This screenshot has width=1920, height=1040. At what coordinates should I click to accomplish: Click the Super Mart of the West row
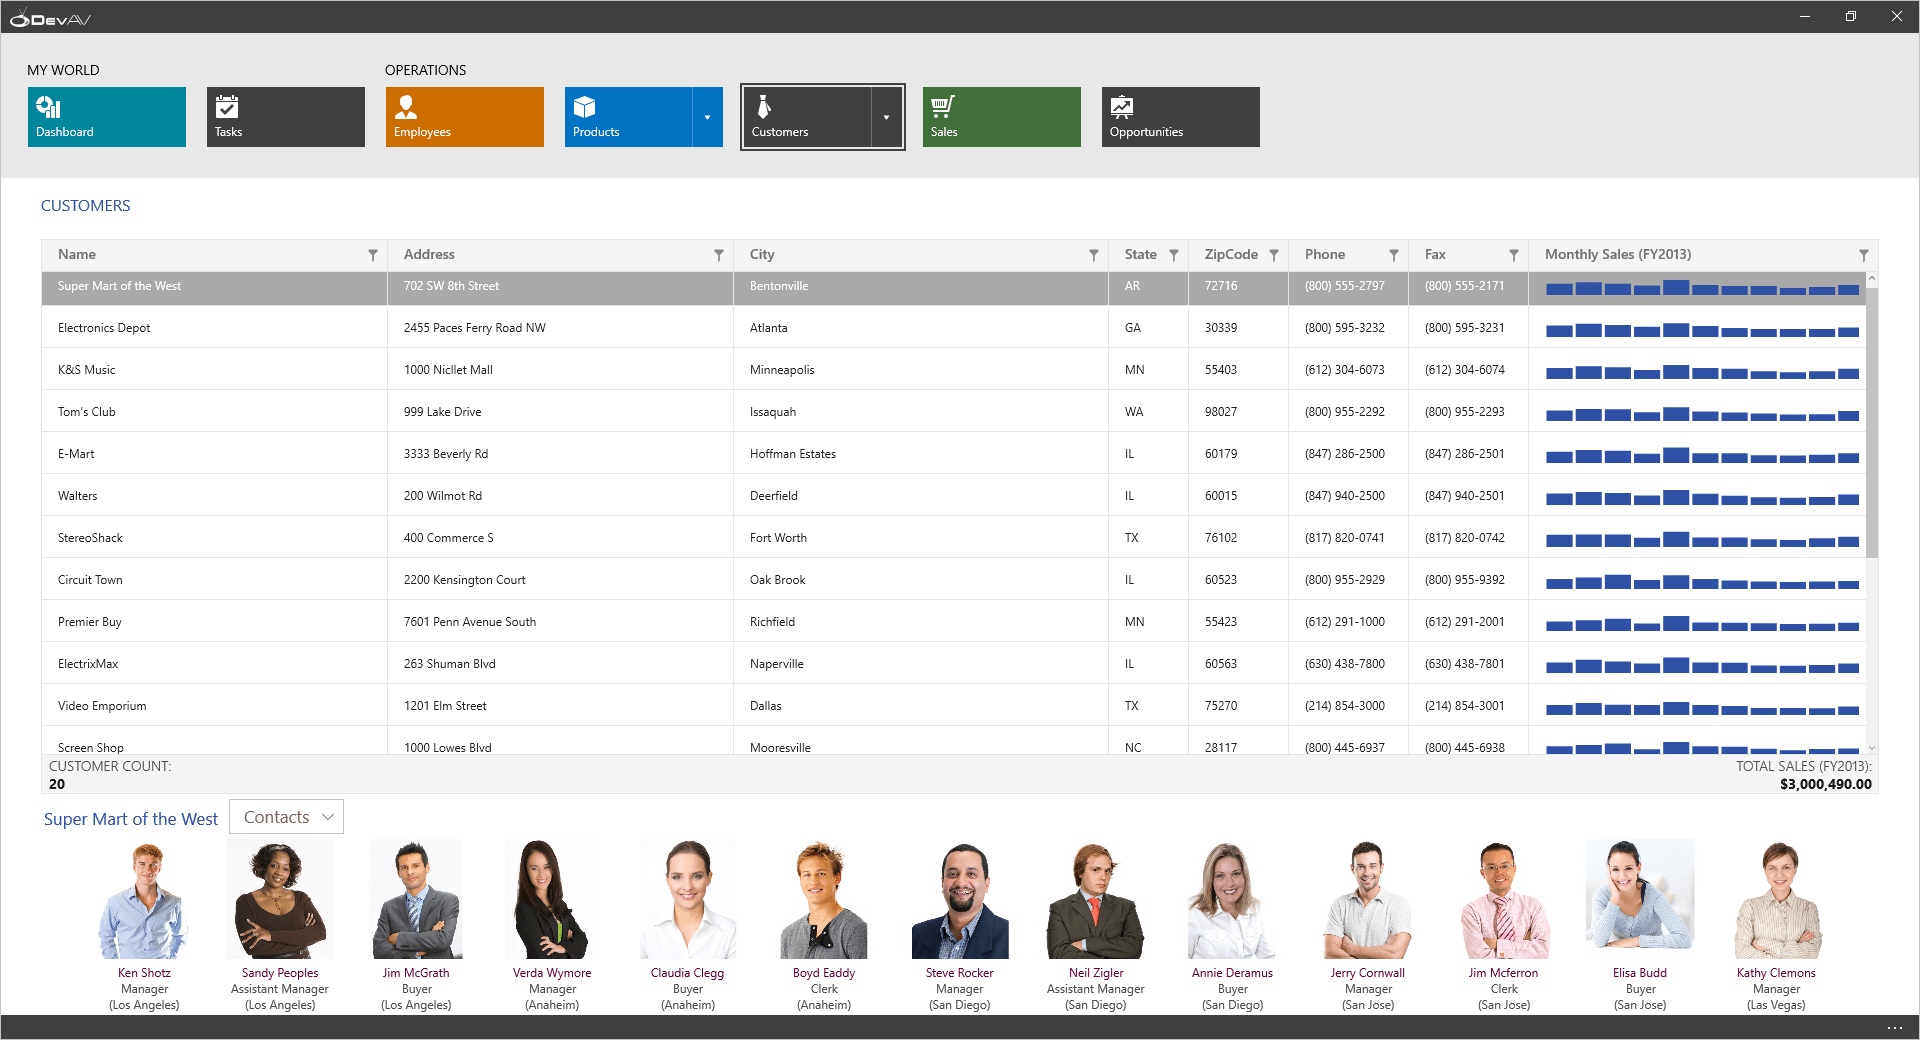[x=954, y=287]
